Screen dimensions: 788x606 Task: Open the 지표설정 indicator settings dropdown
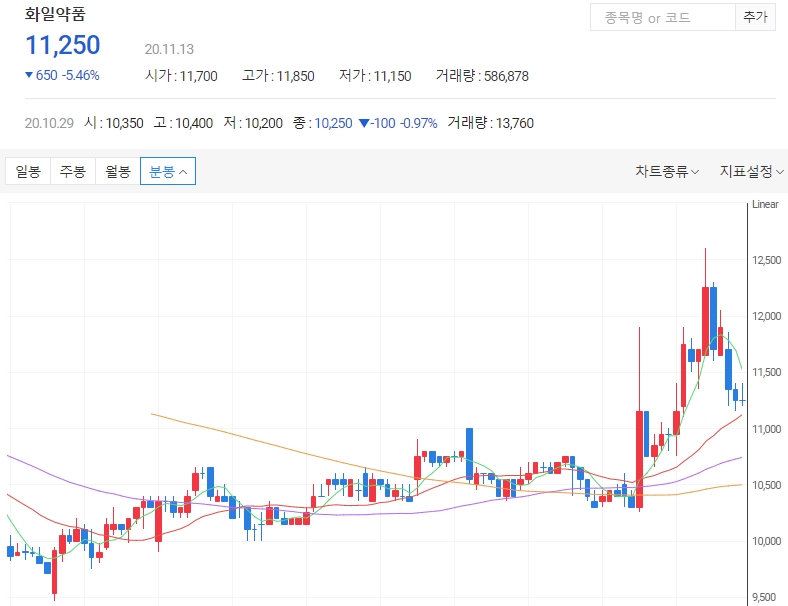(x=751, y=171)
